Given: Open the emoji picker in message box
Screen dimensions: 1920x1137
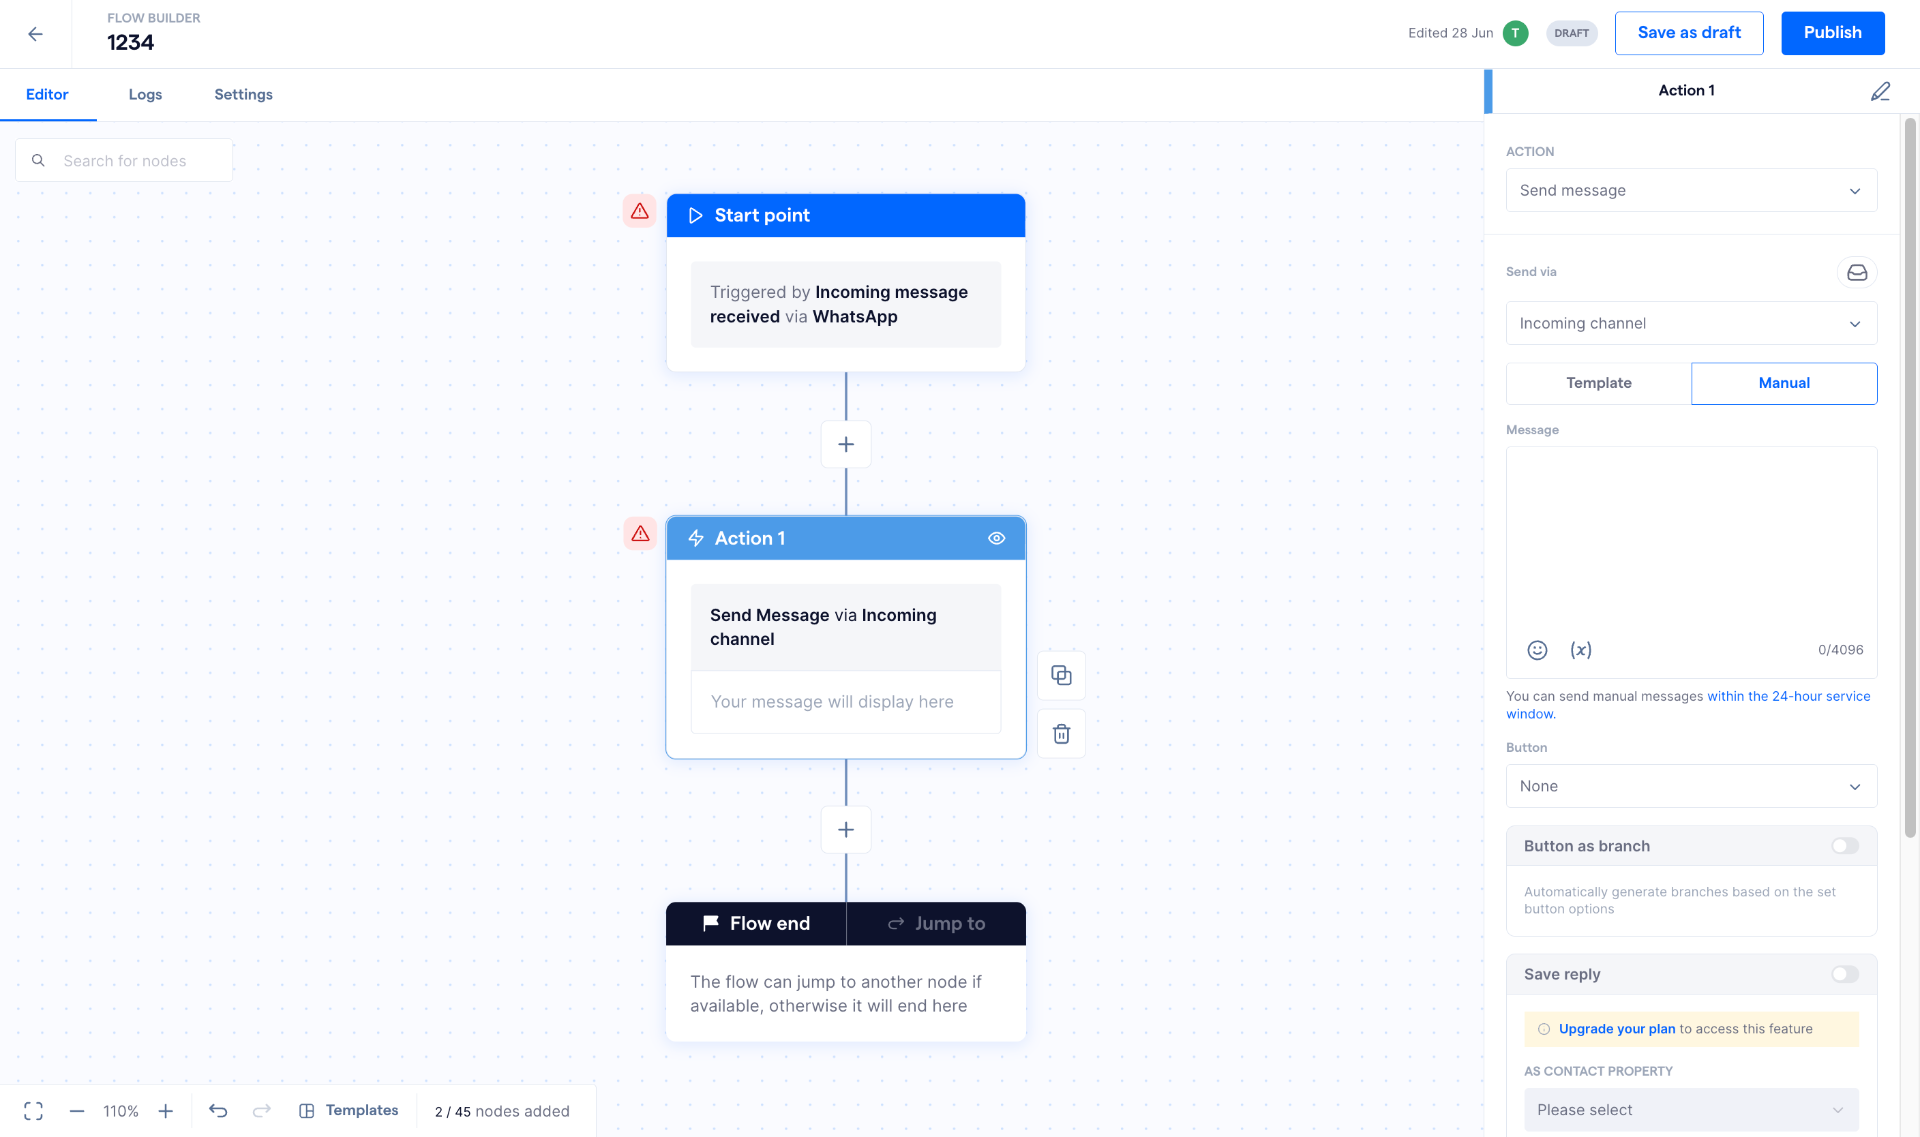Looking at the screenshot, I should tap(1537, 650).
